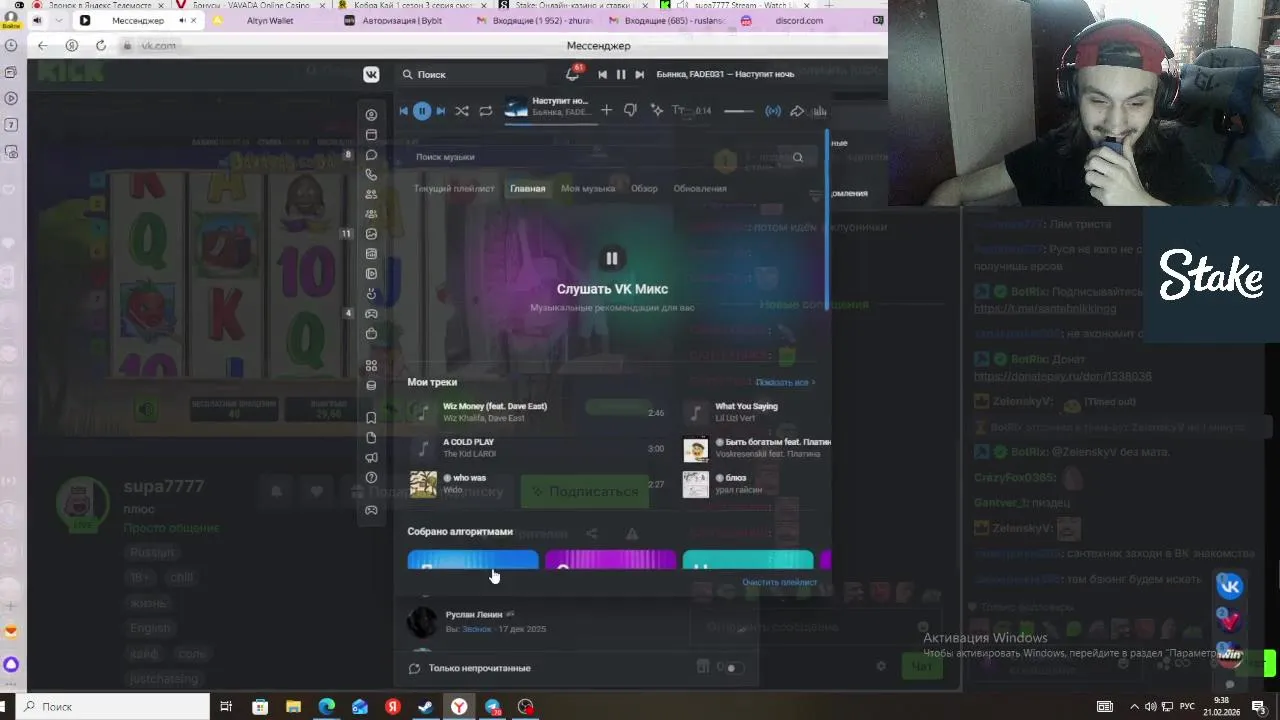Pause the VK Микс playback
The height and width of the screenshot is (720, 1280).
[612, 258]
